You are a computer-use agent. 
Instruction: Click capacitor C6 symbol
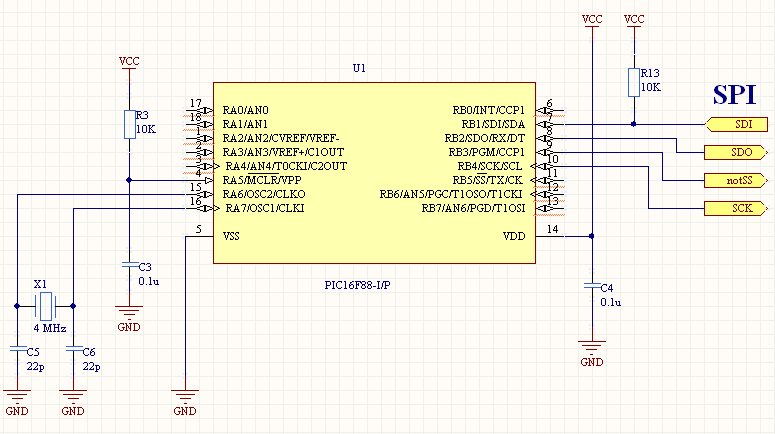(73, 349)
